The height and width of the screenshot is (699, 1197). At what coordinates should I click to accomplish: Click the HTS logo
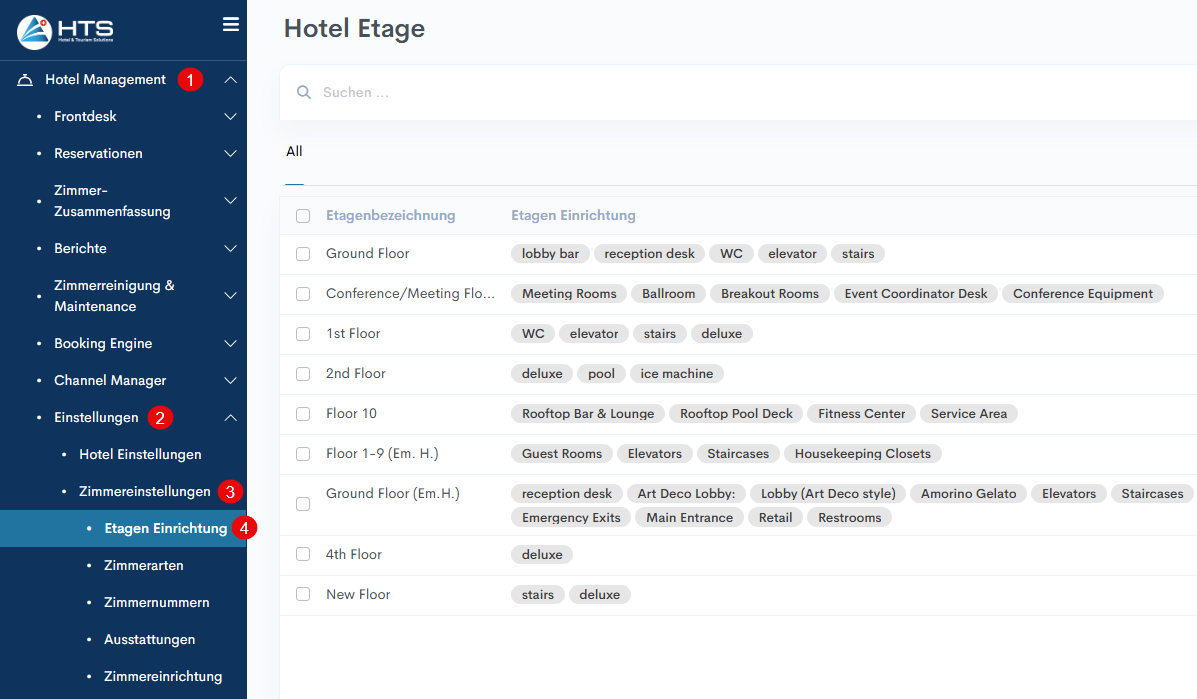(66, 32)
